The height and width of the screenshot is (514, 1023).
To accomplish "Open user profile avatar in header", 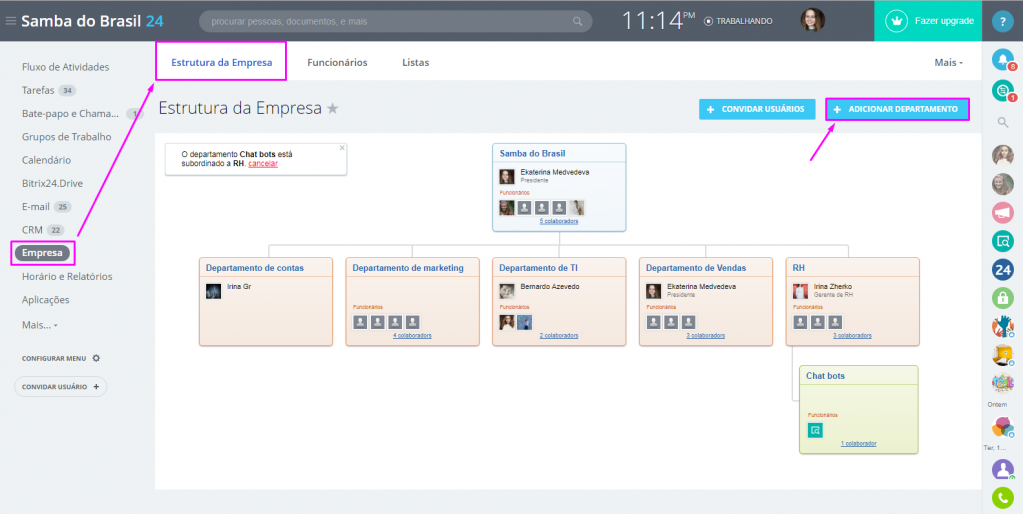I will point(812,20).
